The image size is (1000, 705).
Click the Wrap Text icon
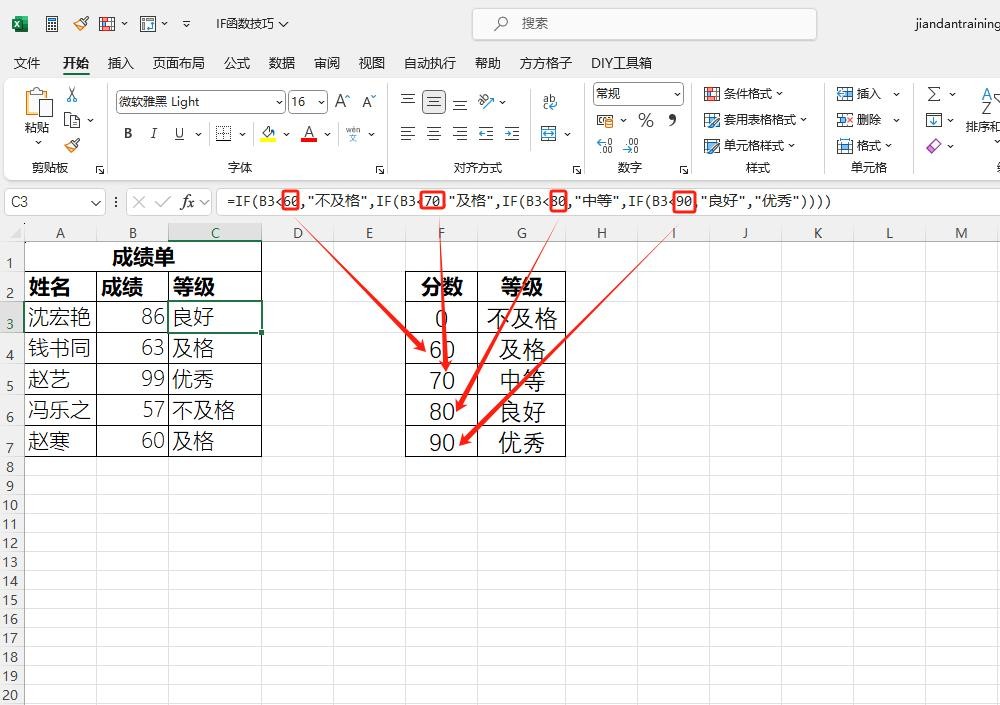point(550,102)
